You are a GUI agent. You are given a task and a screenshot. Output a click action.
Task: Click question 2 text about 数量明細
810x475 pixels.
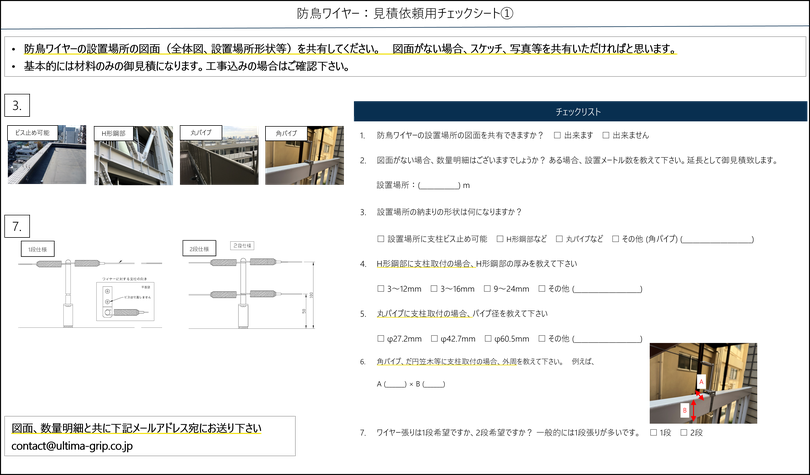577,161
